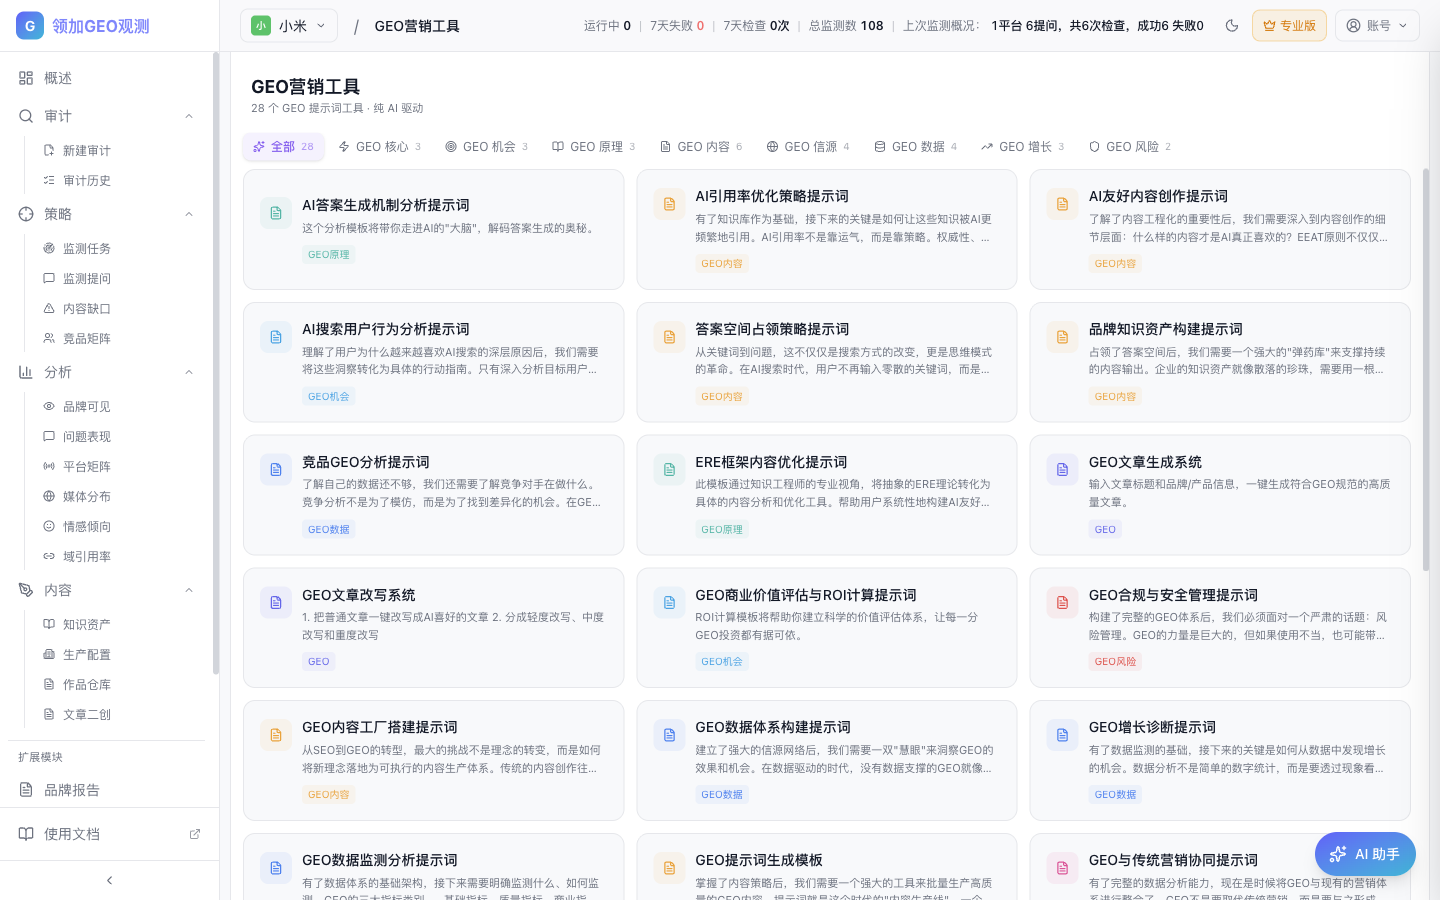Open the GEO数据体系构建提示词 card title

pyautogui.click(x=773, y=727)
